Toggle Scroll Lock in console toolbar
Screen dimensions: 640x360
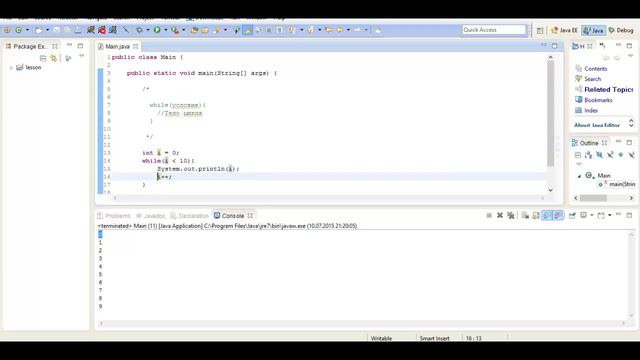click(536, 216)
